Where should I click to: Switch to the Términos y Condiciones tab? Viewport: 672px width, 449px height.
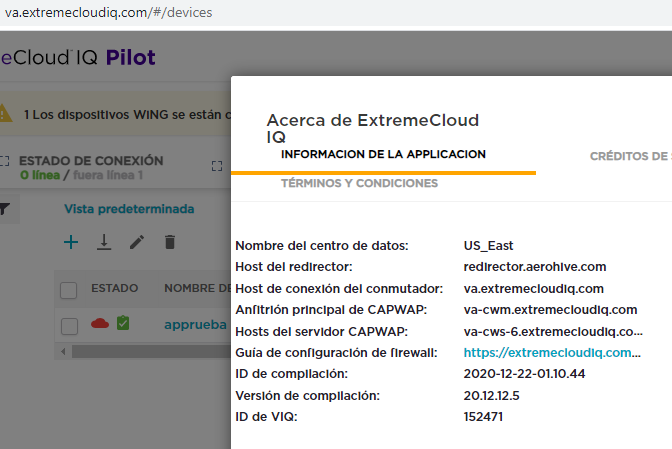pos(359,184)
